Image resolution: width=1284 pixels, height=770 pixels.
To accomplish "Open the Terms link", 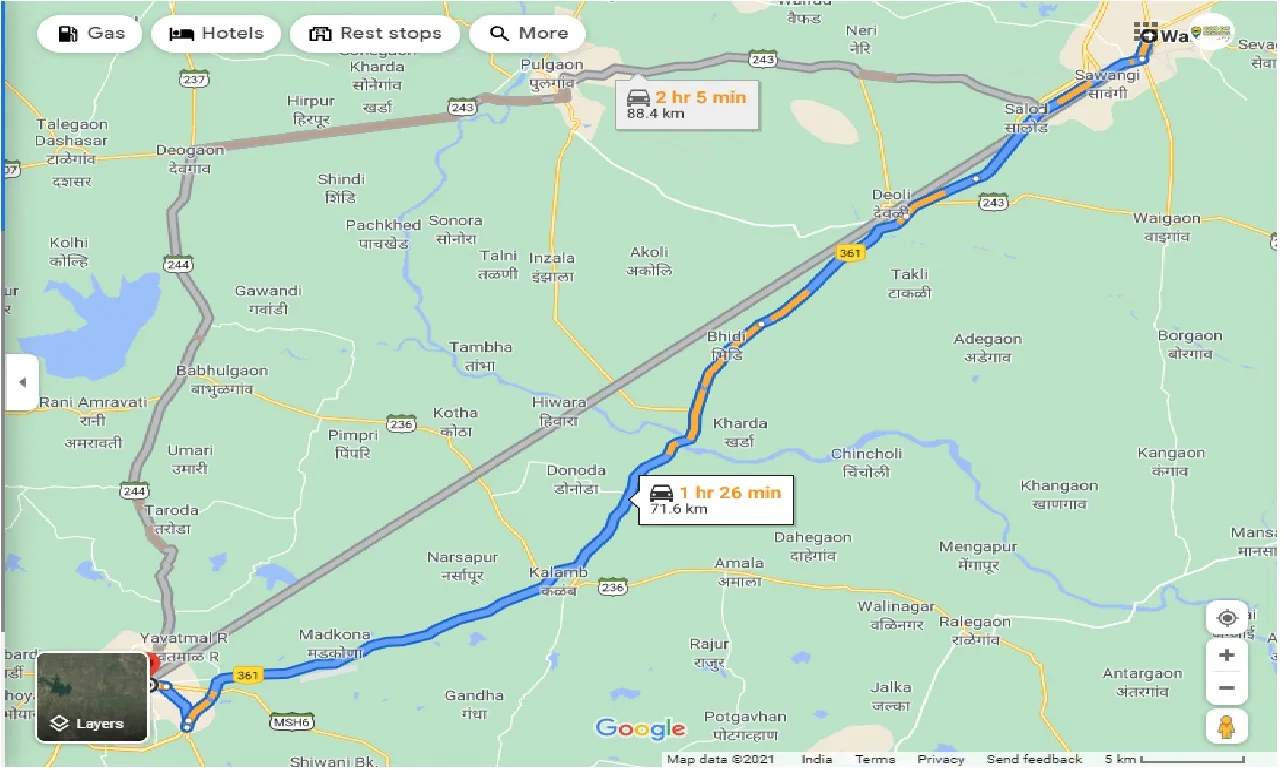I will coord(875,759).
